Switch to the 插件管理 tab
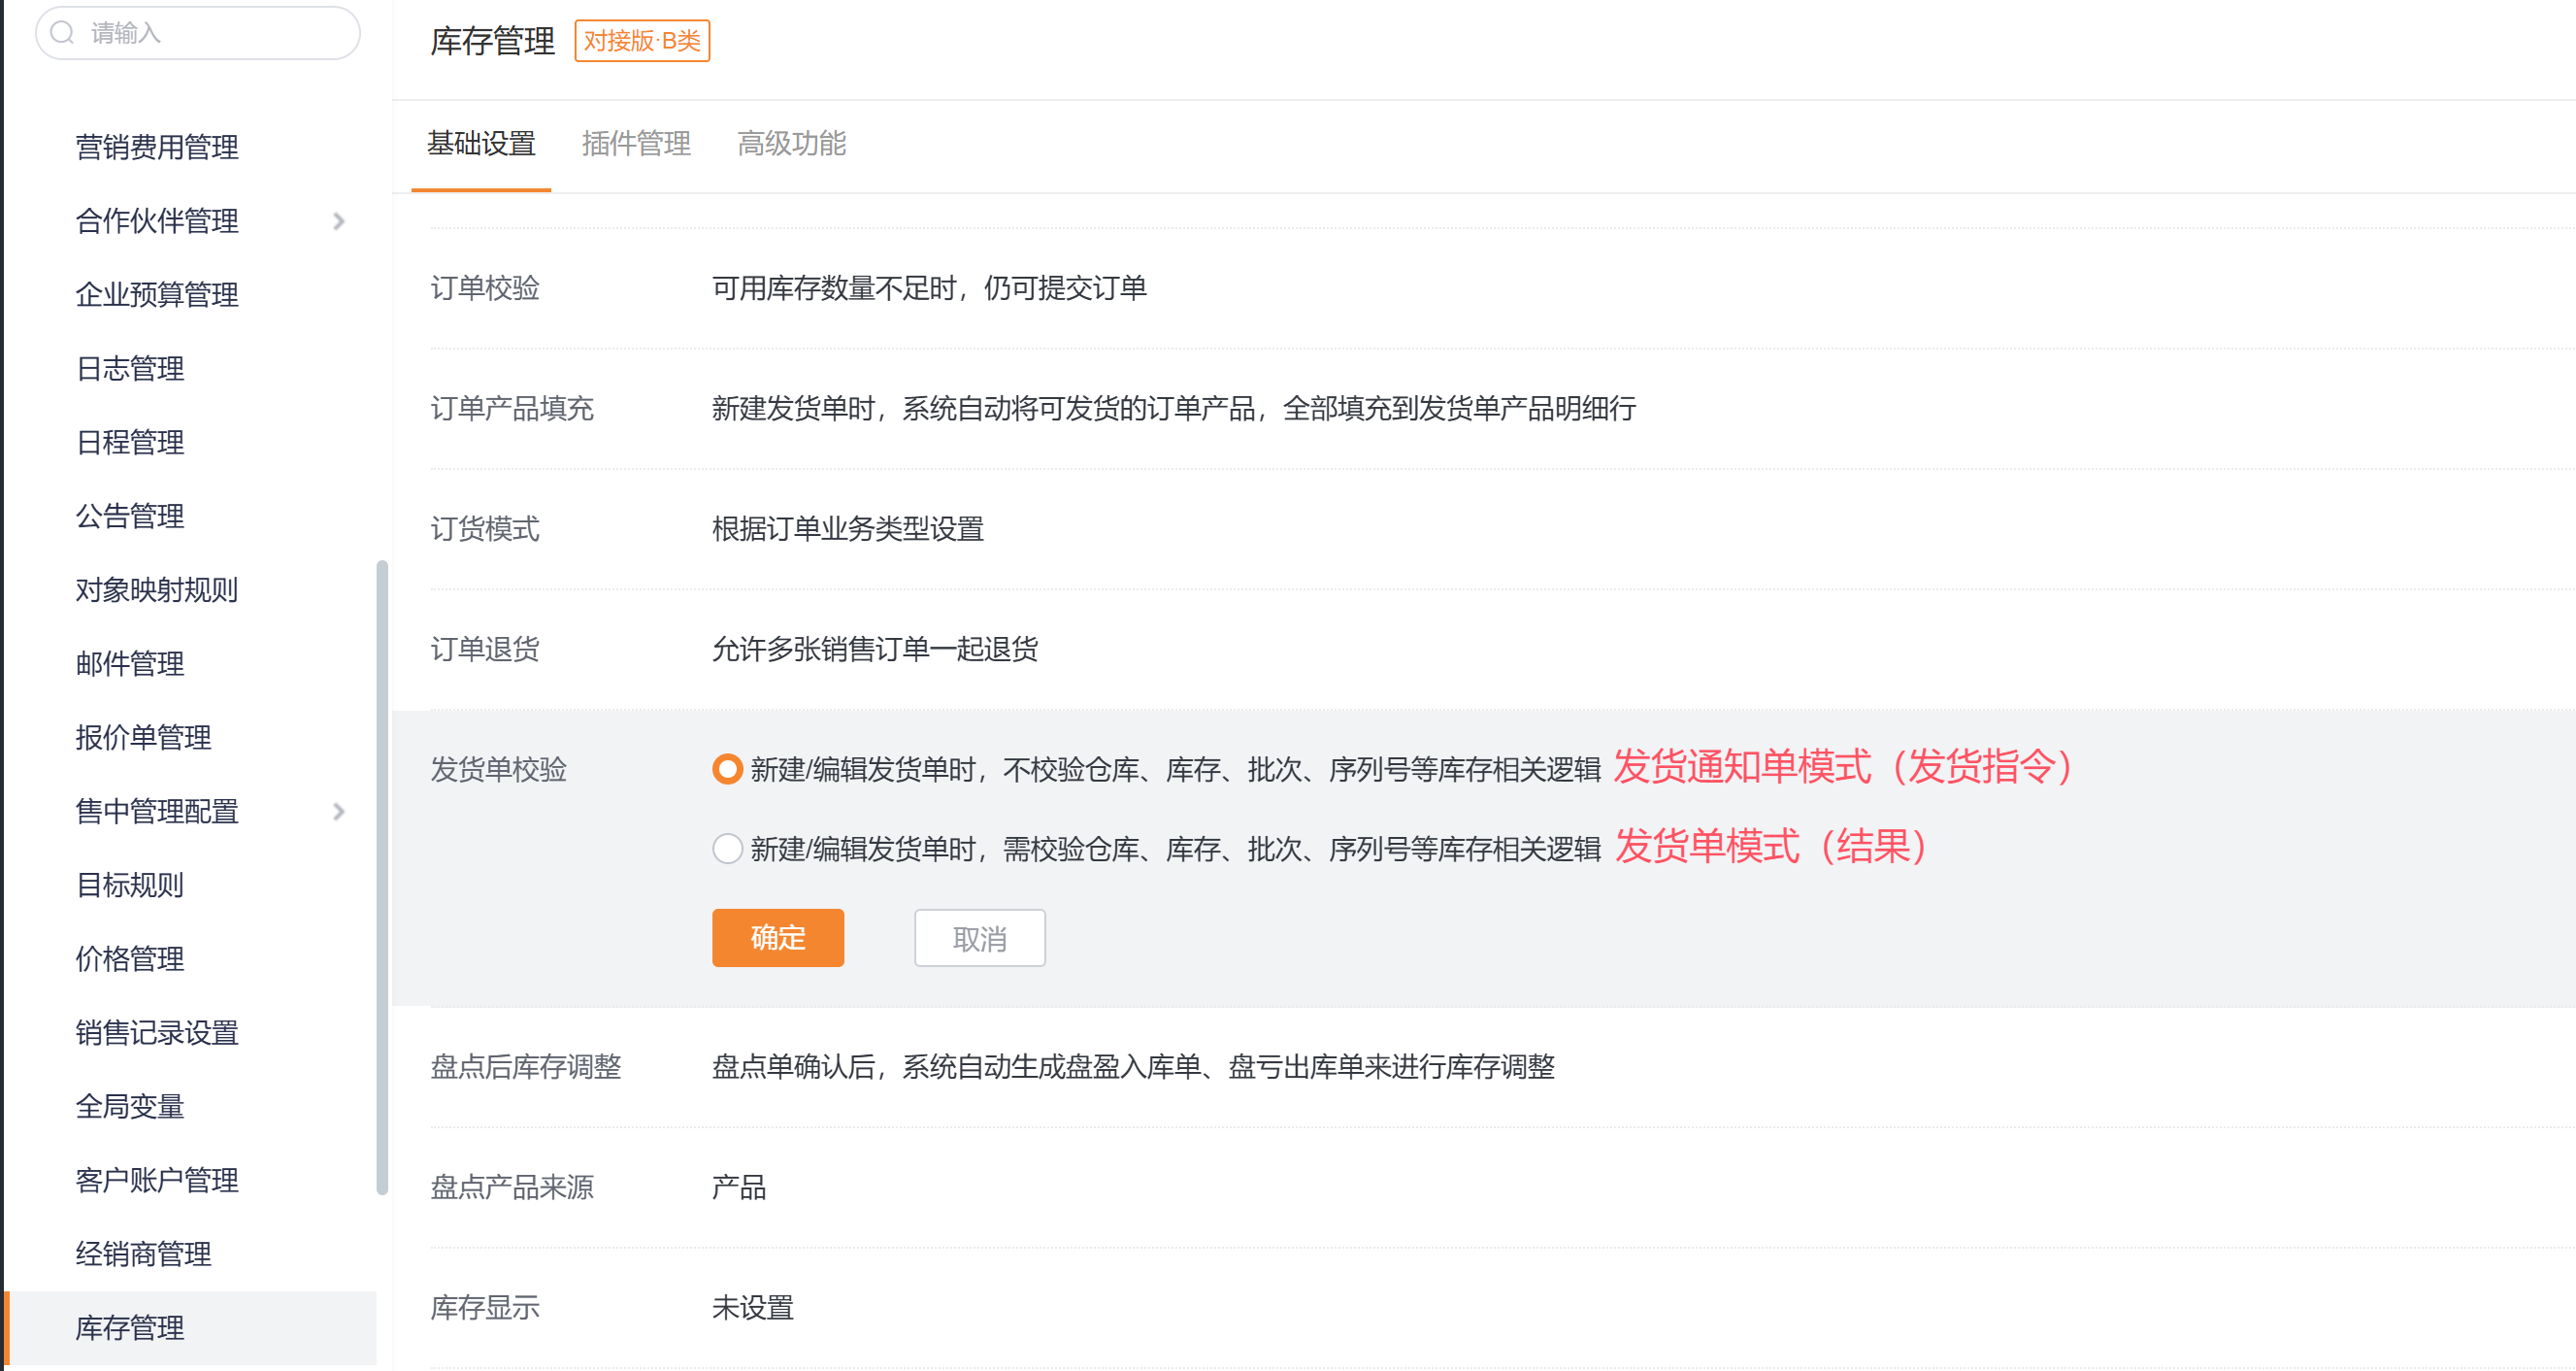Screen dimensions: 2576x1371 [636, 144]
